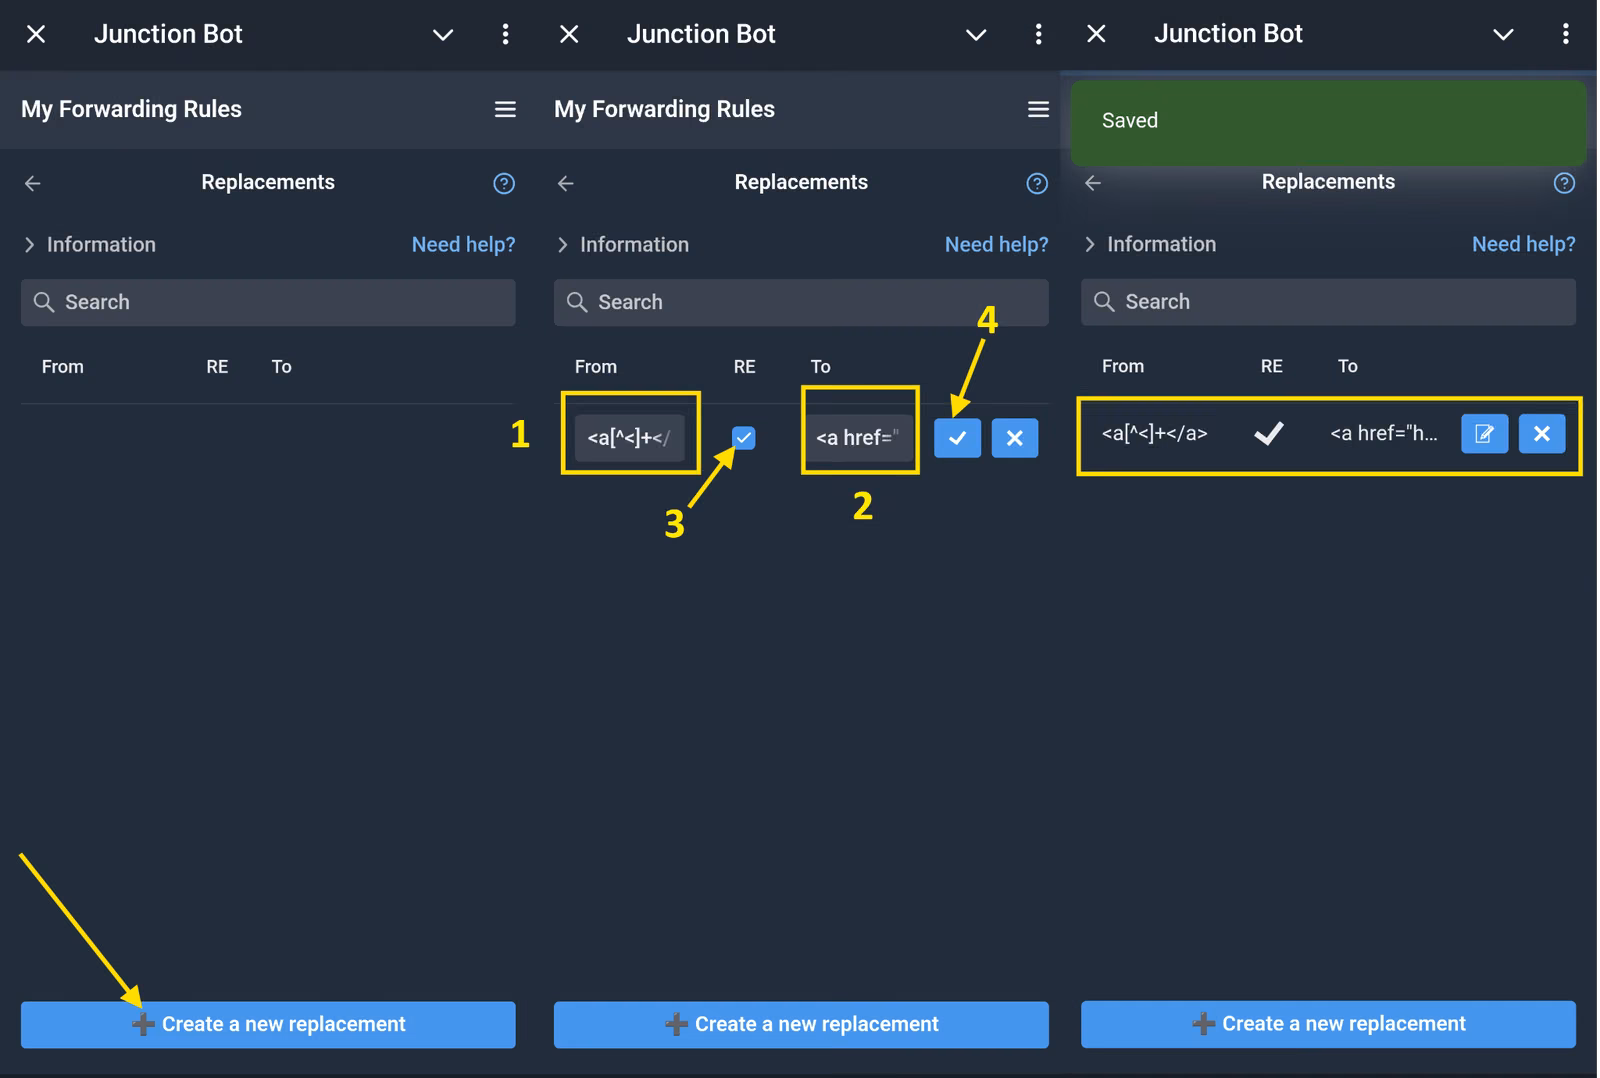Focus the Search field in left panel
Viewport: 1600px width, 1078px height.
268,302
